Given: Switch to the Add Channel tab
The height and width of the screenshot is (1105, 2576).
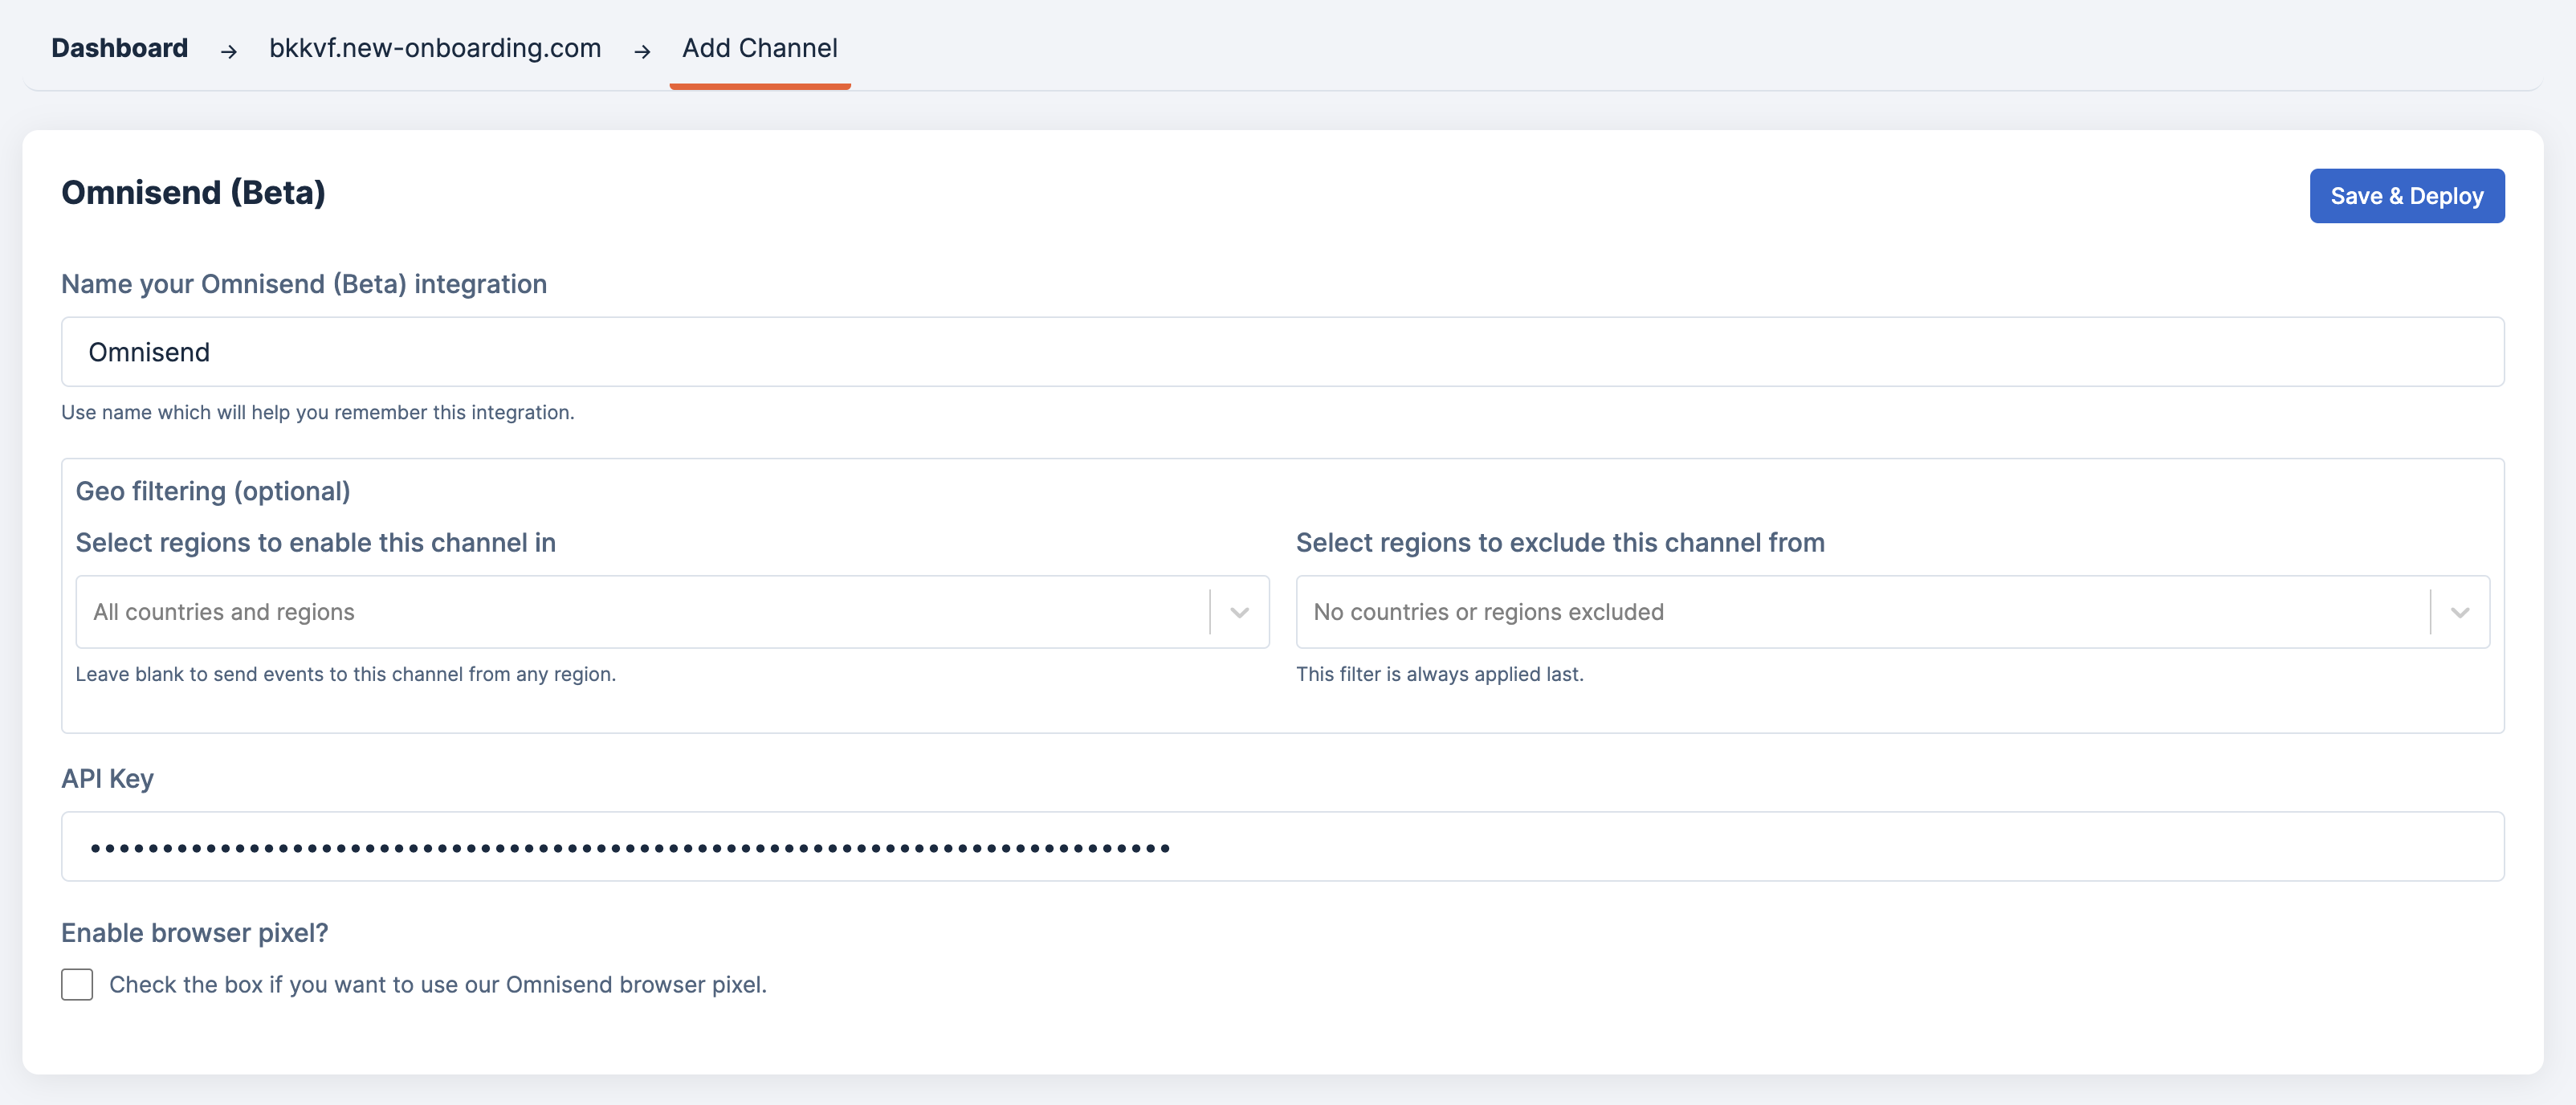Looking at the screenshot, I should point(759,48).
